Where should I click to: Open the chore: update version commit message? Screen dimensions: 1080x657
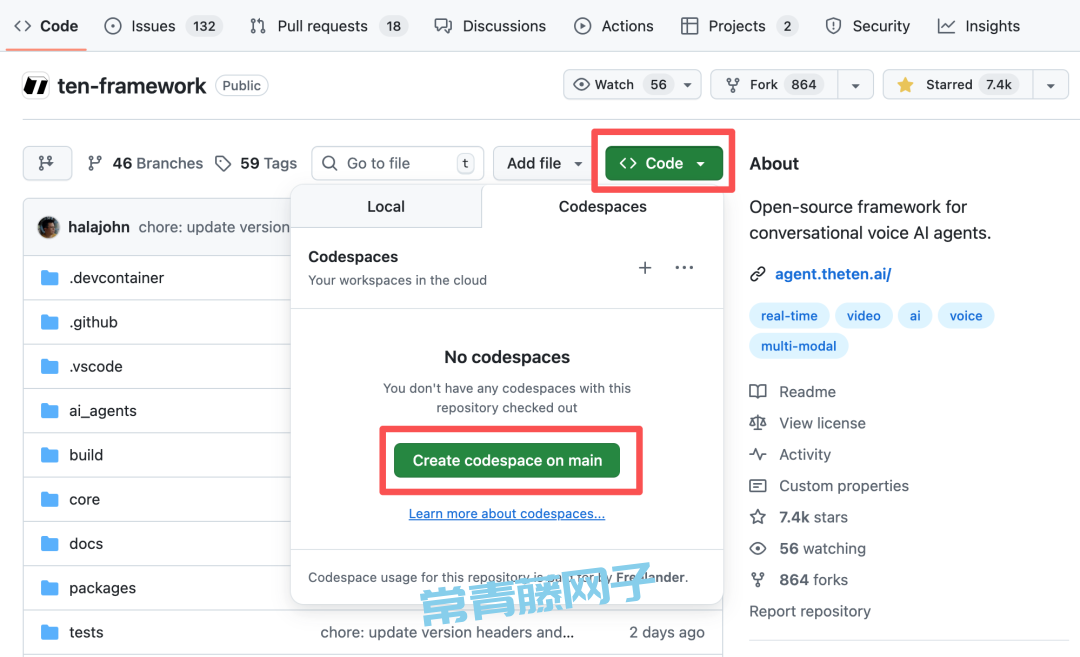(214, 227)
